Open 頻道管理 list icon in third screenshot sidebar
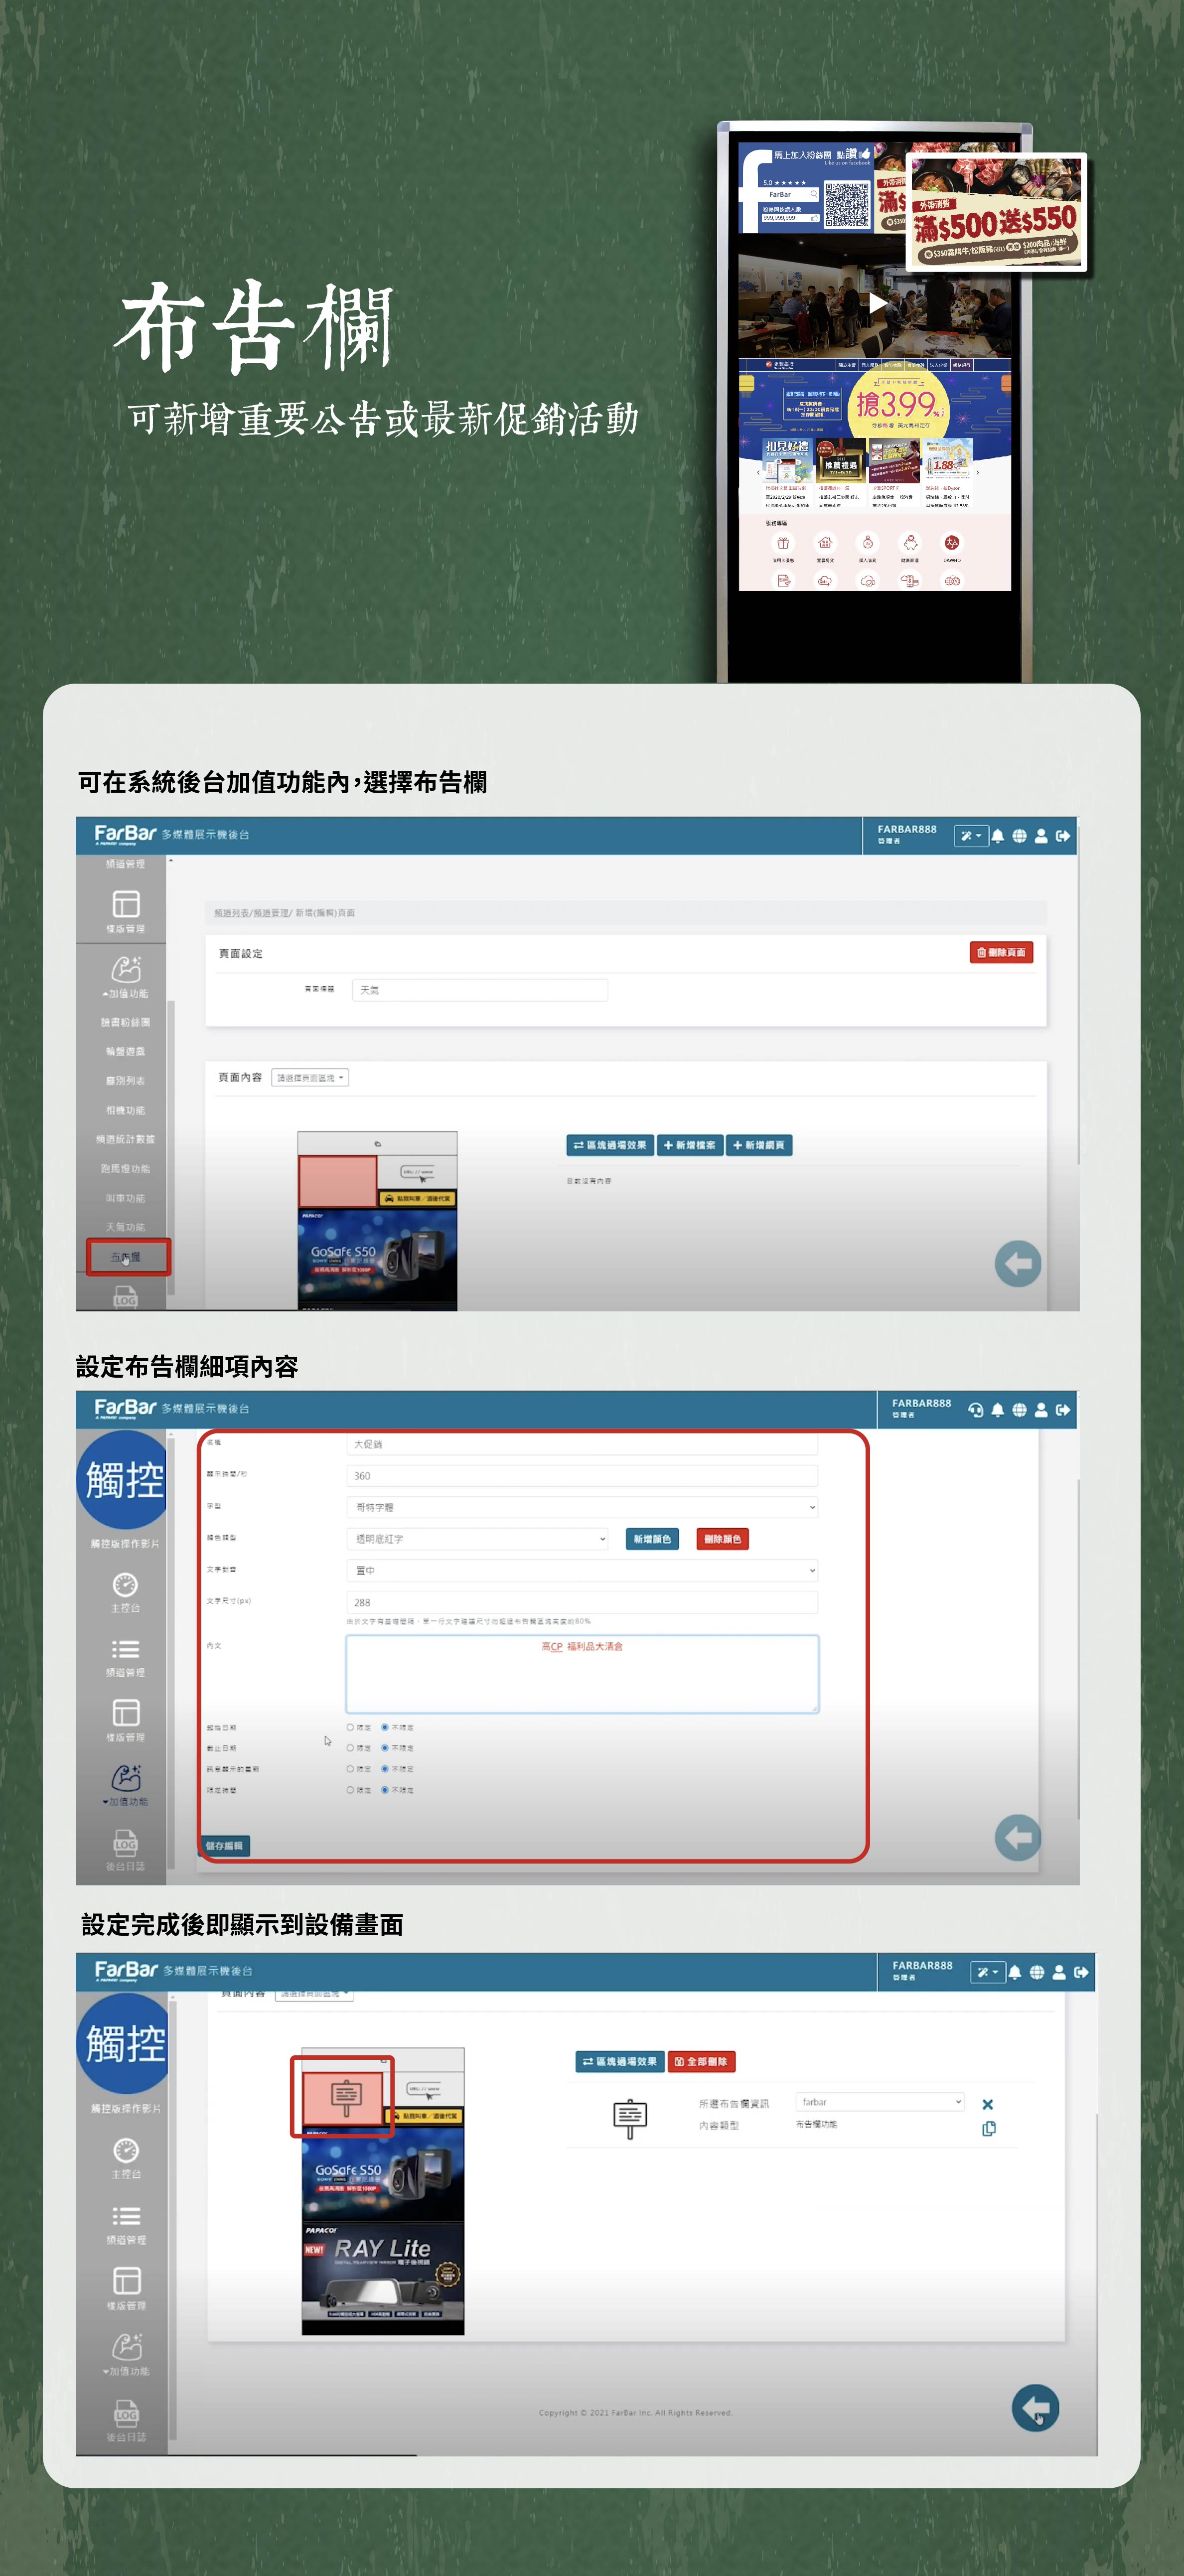The width and height of the screenshot is (1184, 2576). (x=126, y=2216)
